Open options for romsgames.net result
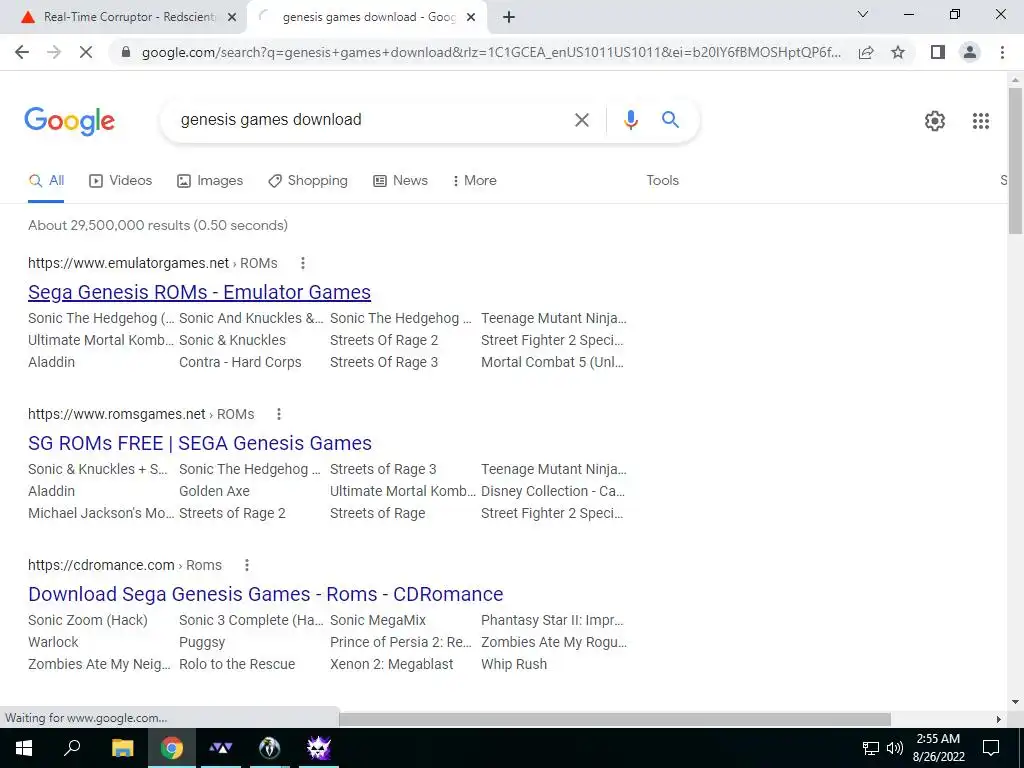This screenshot has height=768, width=1024. (279, 414)
